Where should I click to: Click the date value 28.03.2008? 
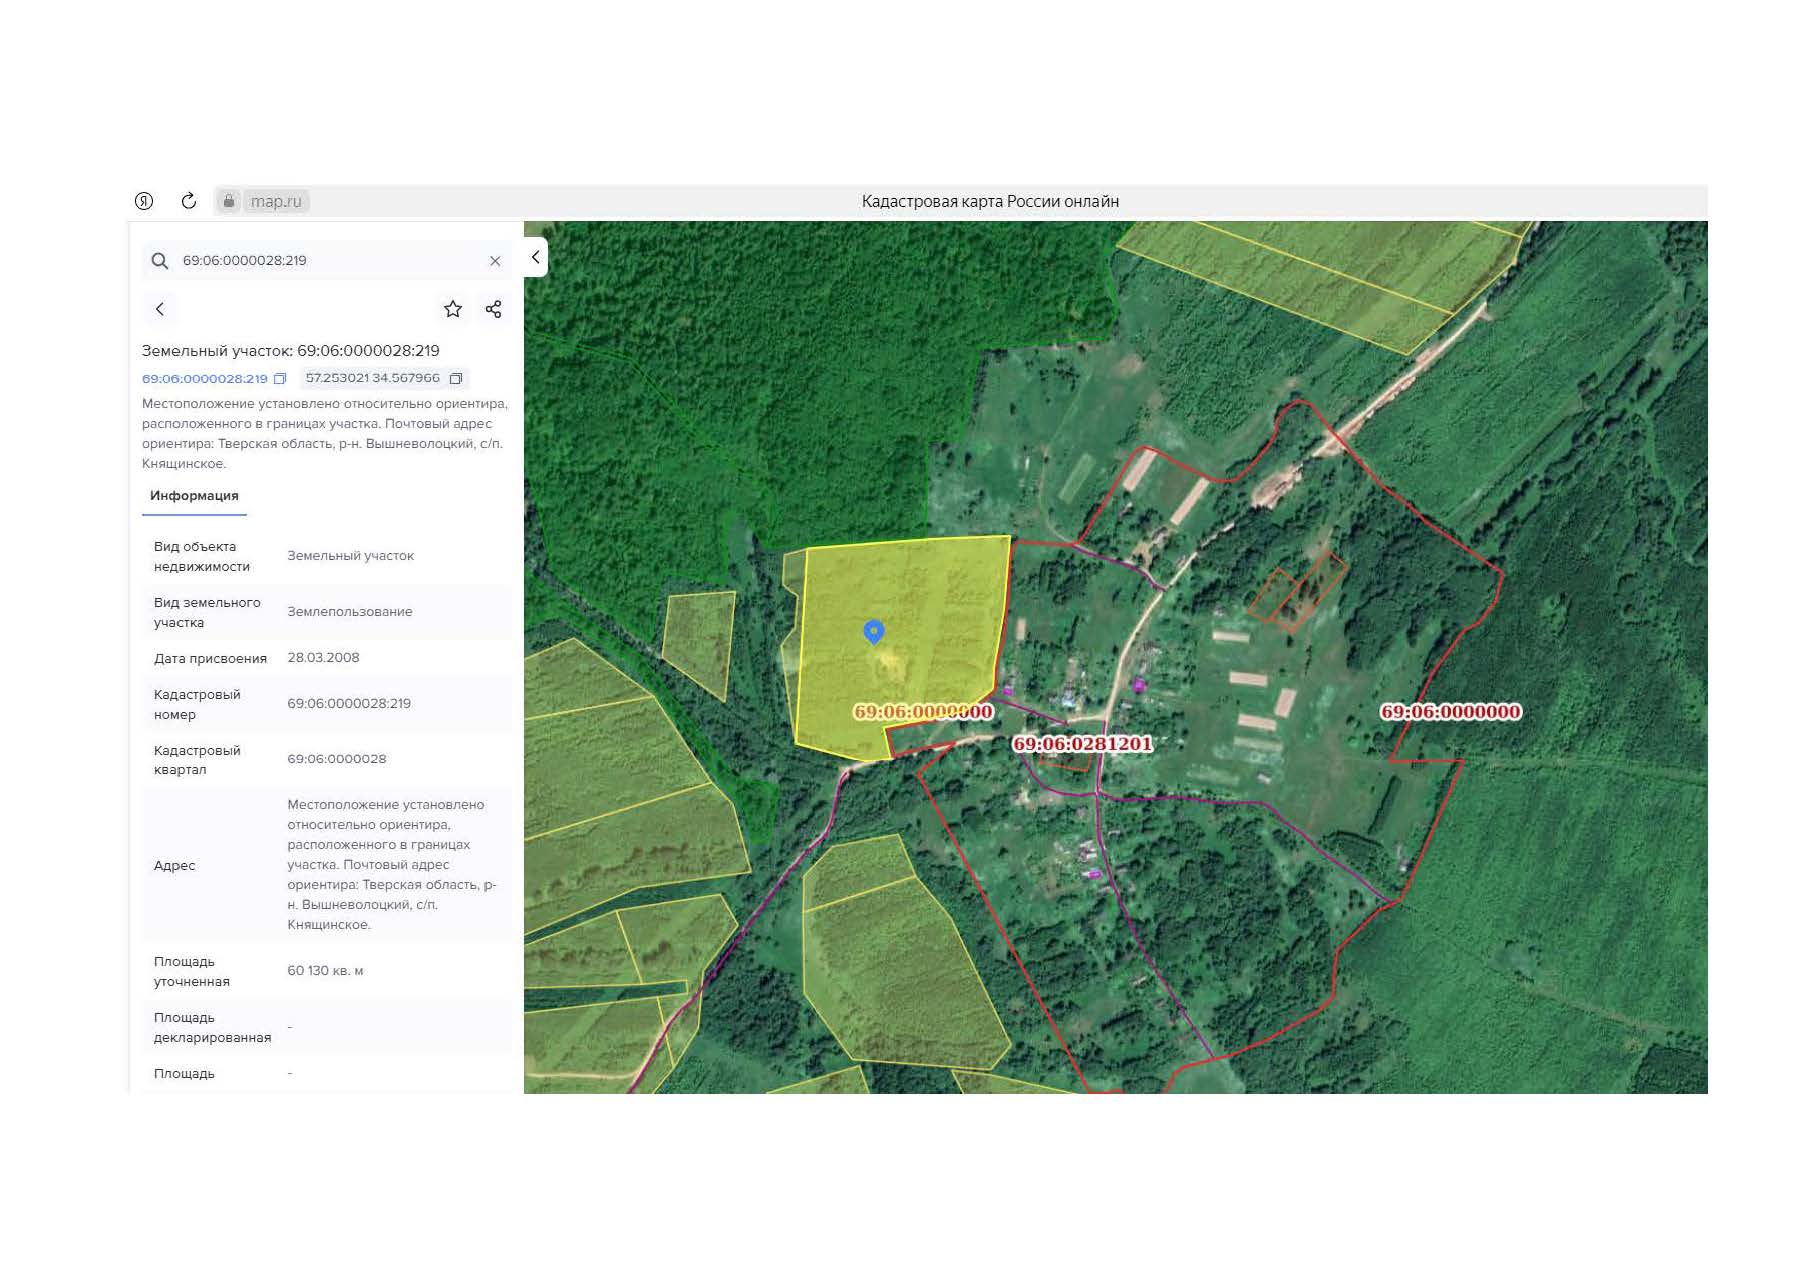click(x=323, y=658)
